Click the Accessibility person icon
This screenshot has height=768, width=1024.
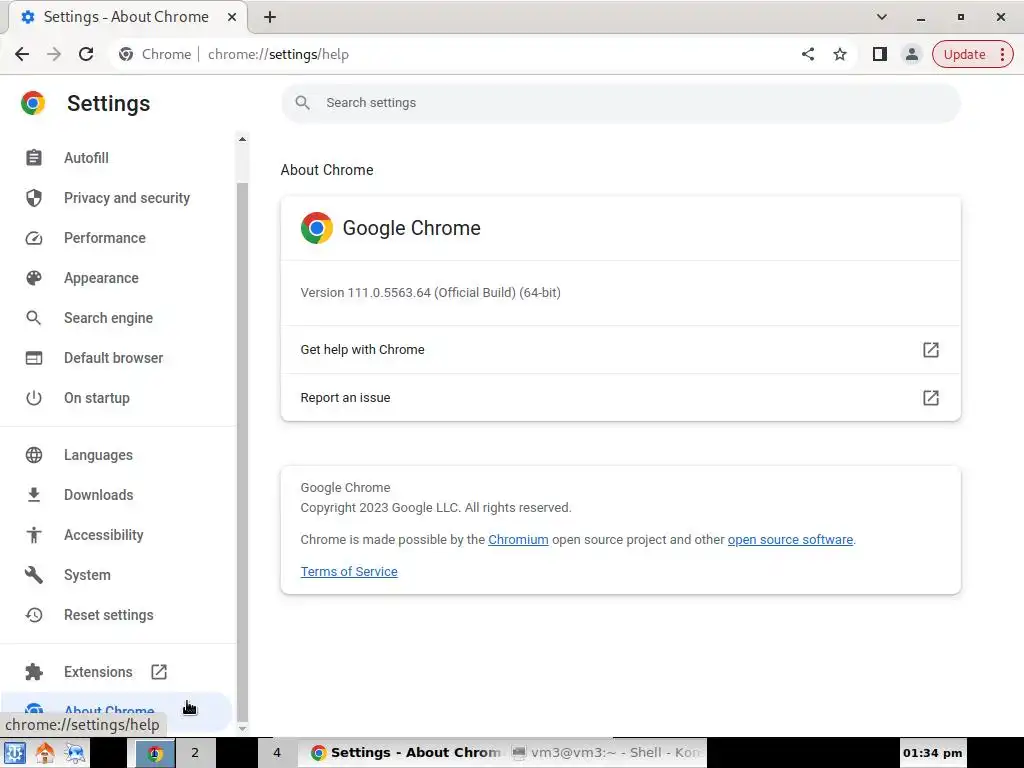tap(34, 535)
